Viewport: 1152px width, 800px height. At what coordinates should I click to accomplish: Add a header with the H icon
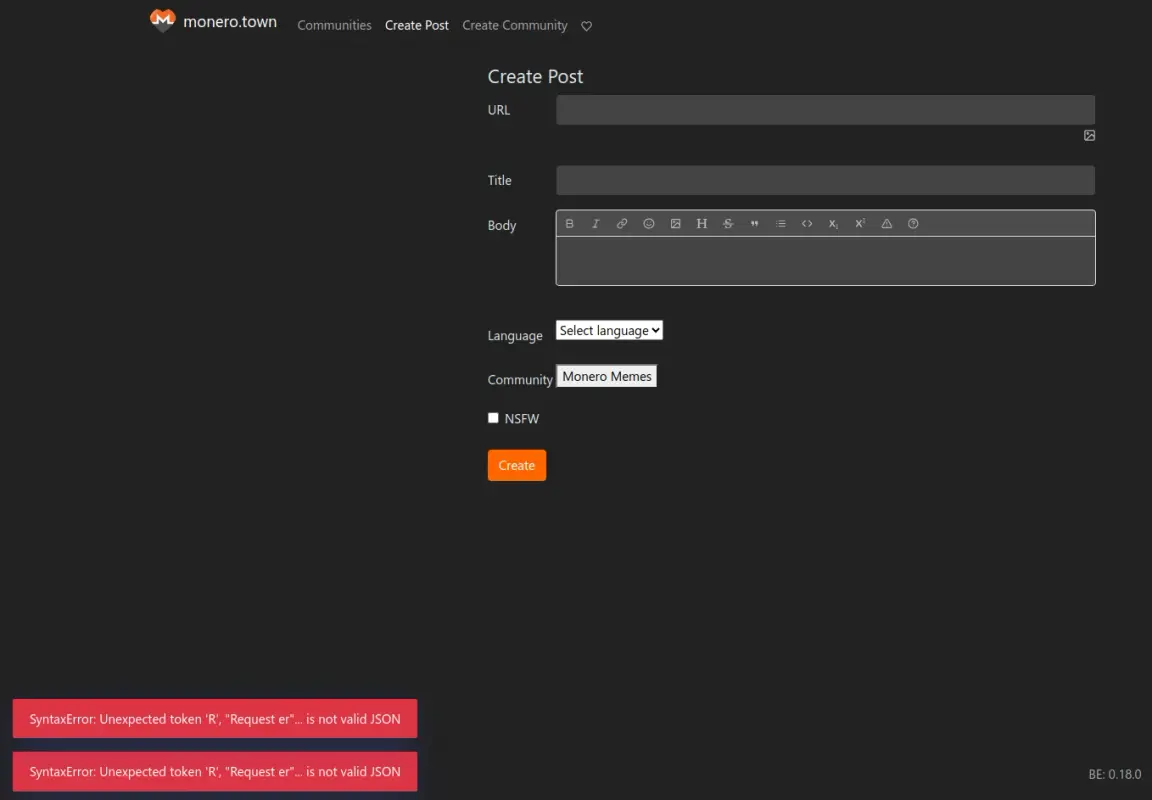(702, 223)
